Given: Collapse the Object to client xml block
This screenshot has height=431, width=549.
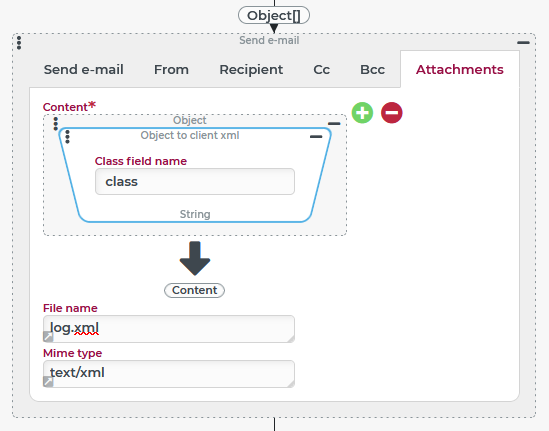Looking at the screenshot, I should pos(316,137).
